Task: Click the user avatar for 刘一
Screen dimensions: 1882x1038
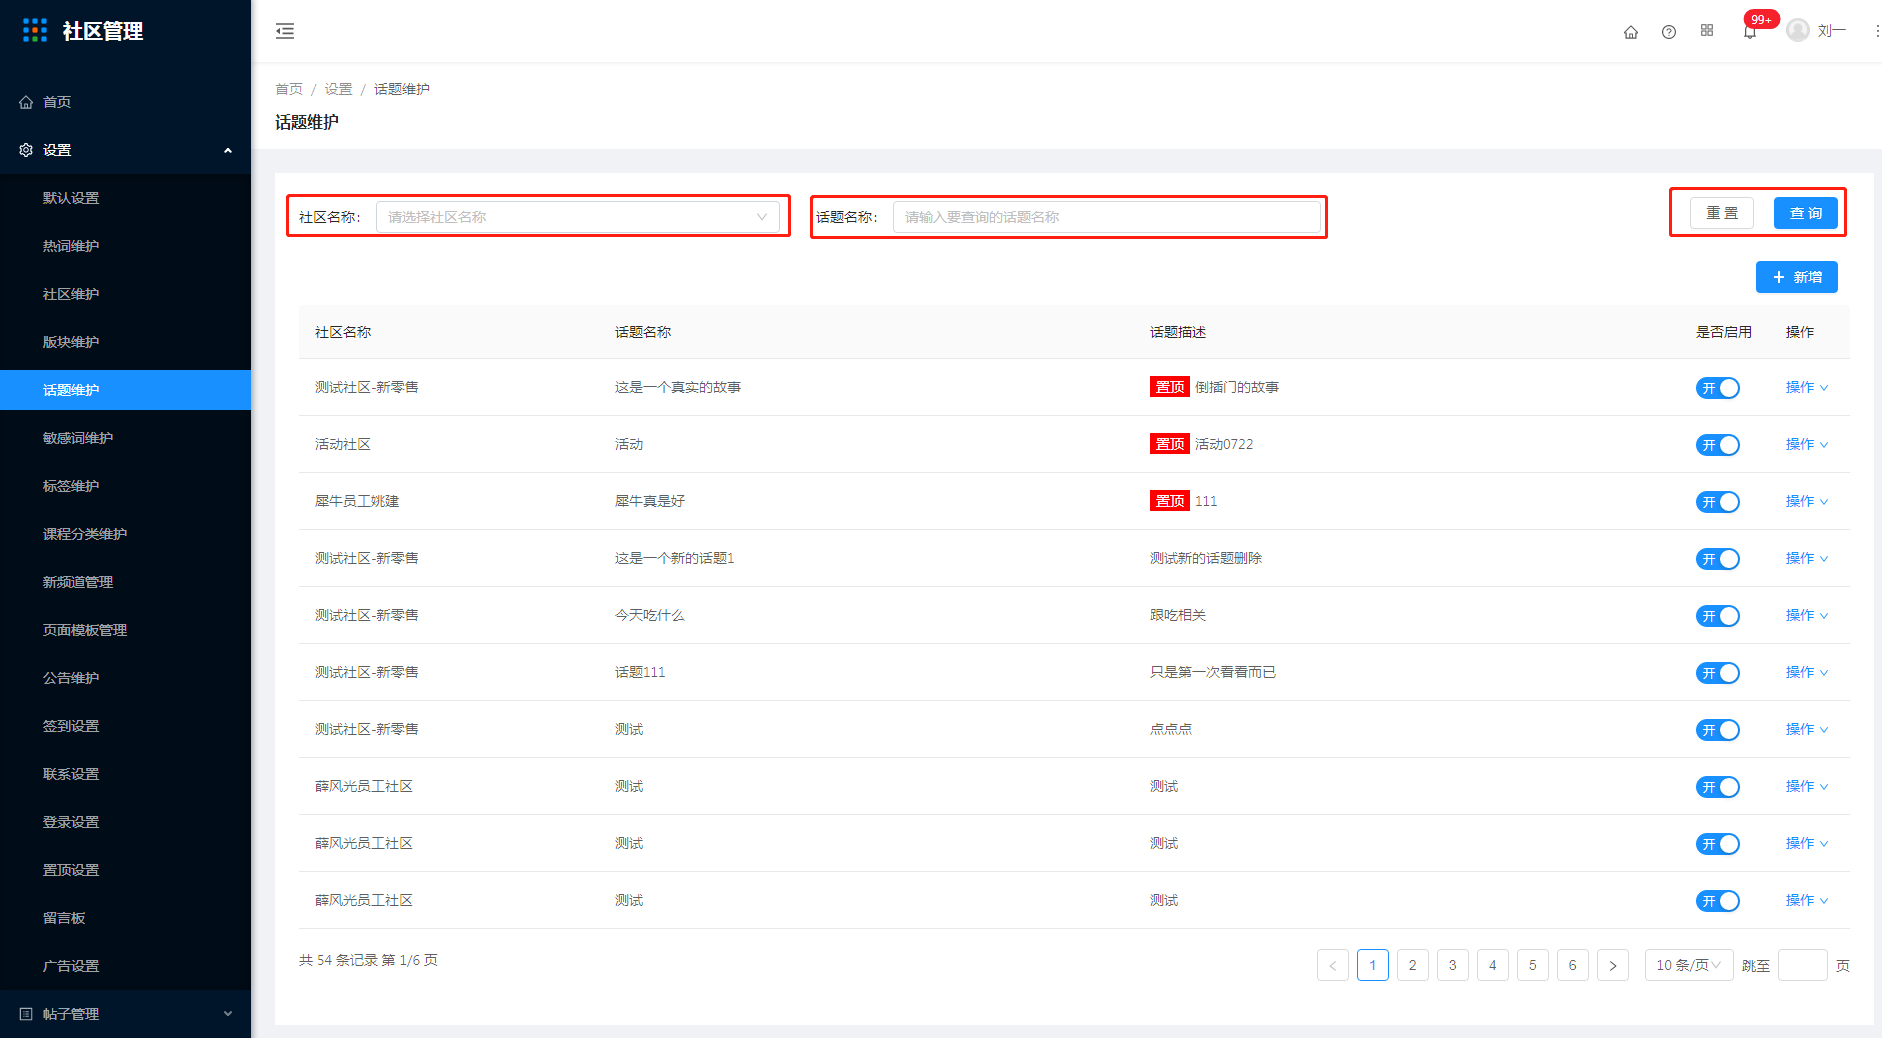Action: (1798, 30)
